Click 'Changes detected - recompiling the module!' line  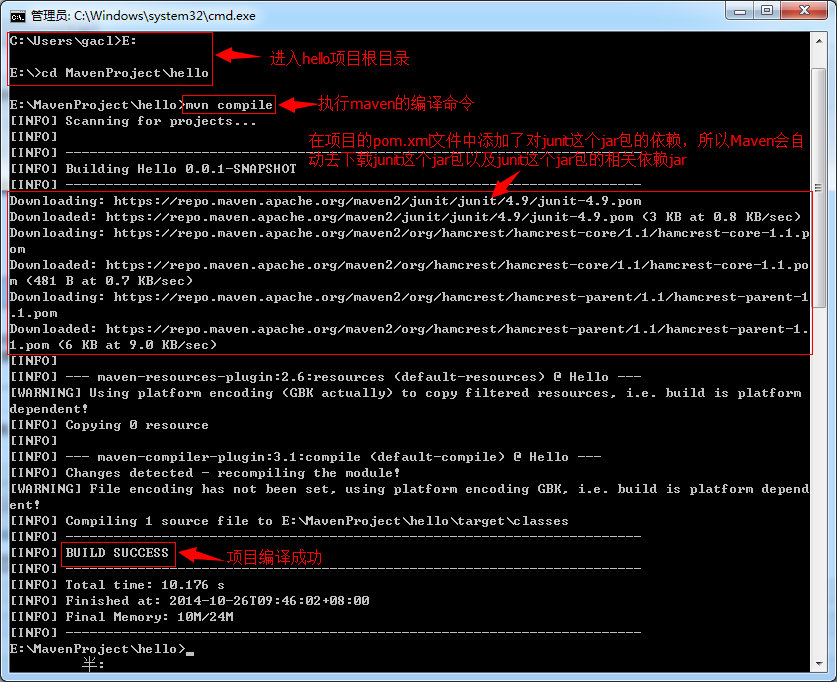tap(205, 473)
